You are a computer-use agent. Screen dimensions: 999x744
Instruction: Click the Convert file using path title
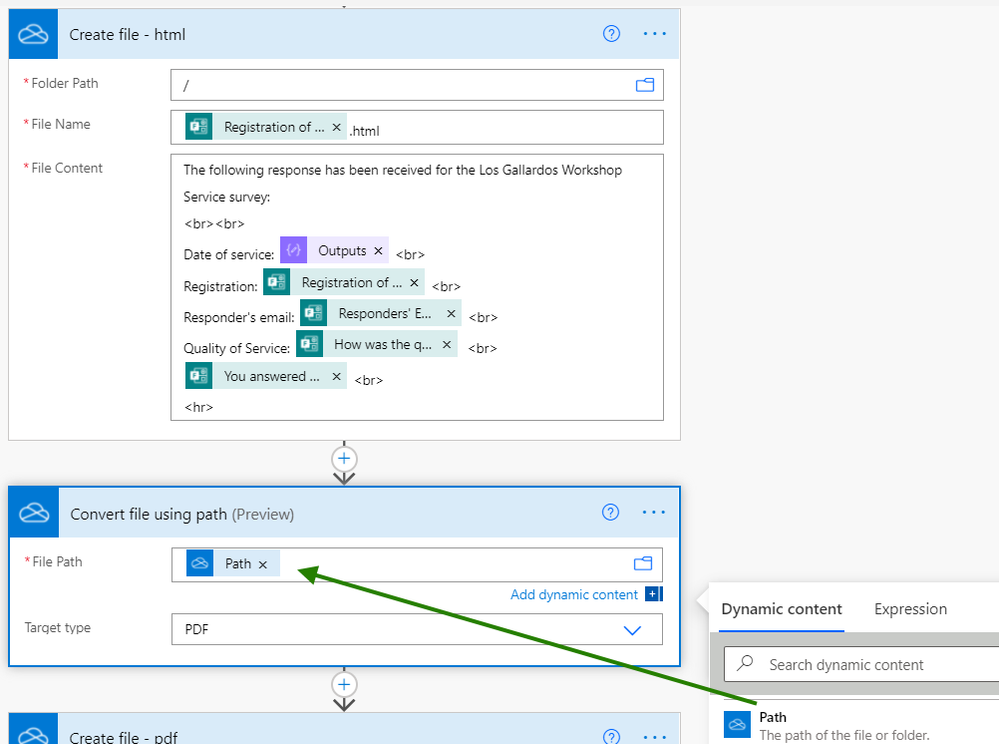(x=182, y=514)
